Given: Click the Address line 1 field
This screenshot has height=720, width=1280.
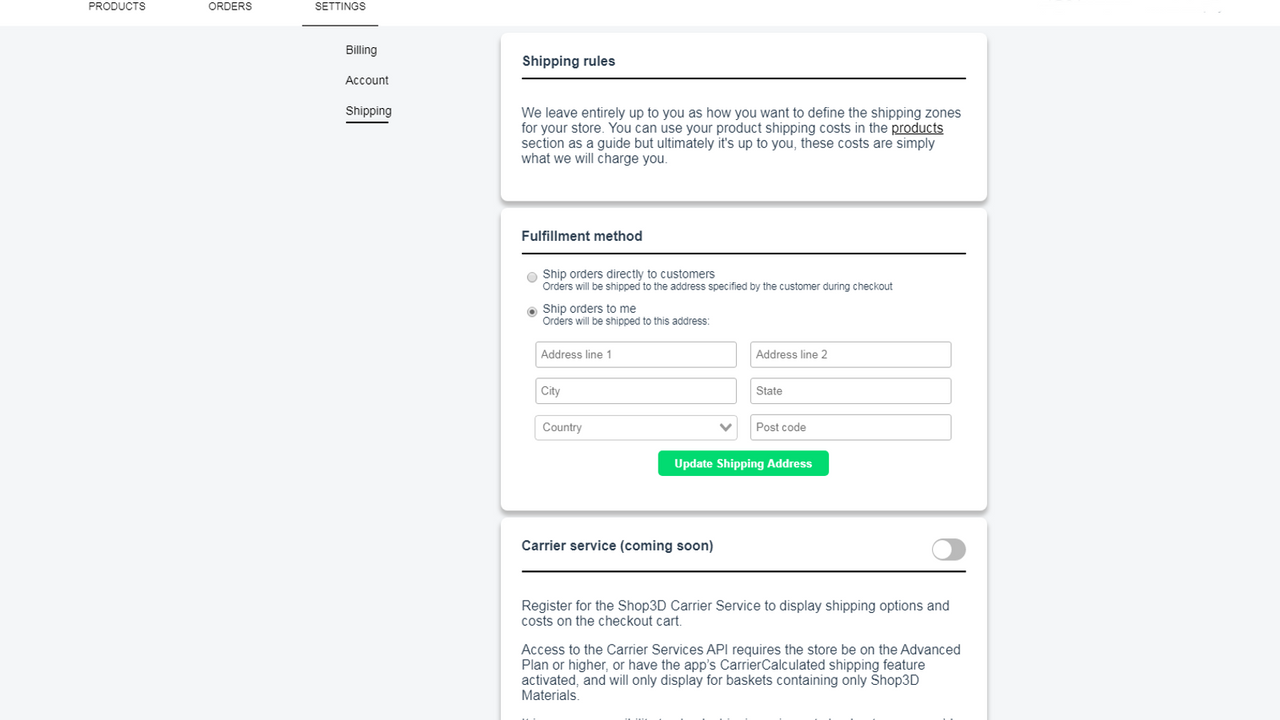Looking at the screenshot, I should click(x=635, y=354).
